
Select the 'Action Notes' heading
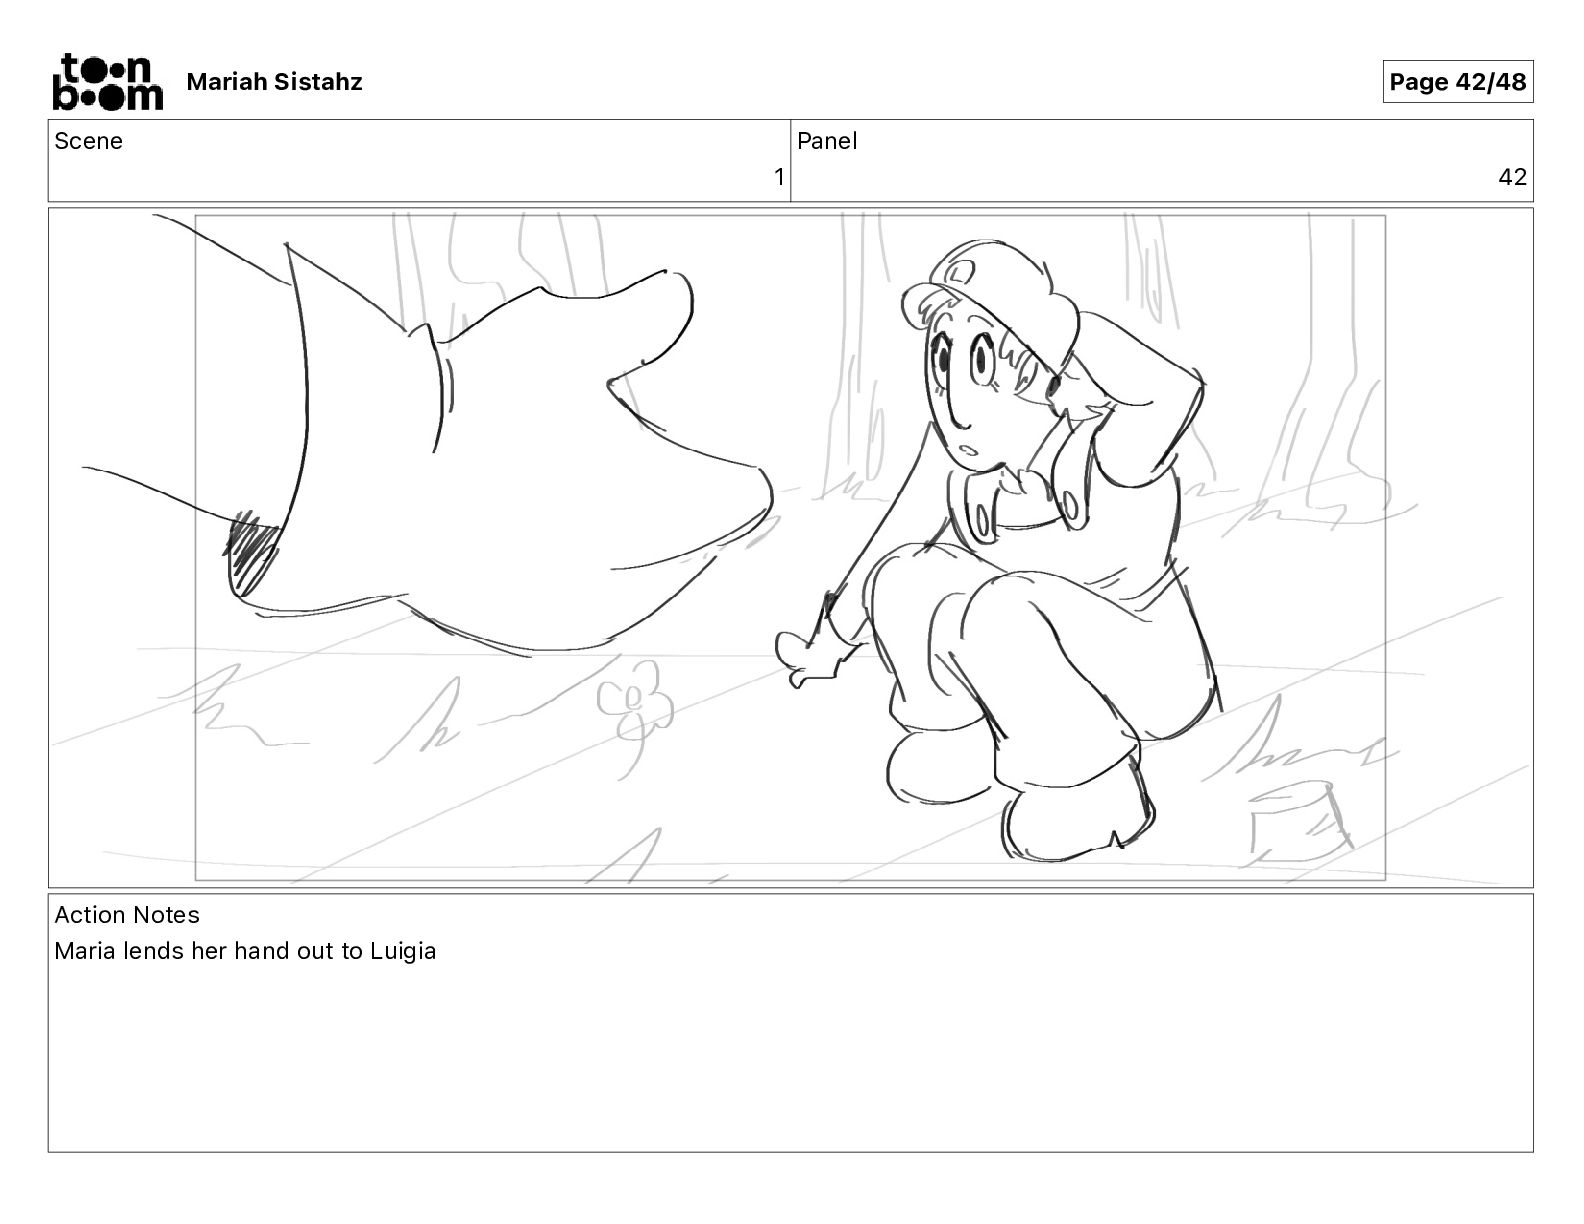127,915
